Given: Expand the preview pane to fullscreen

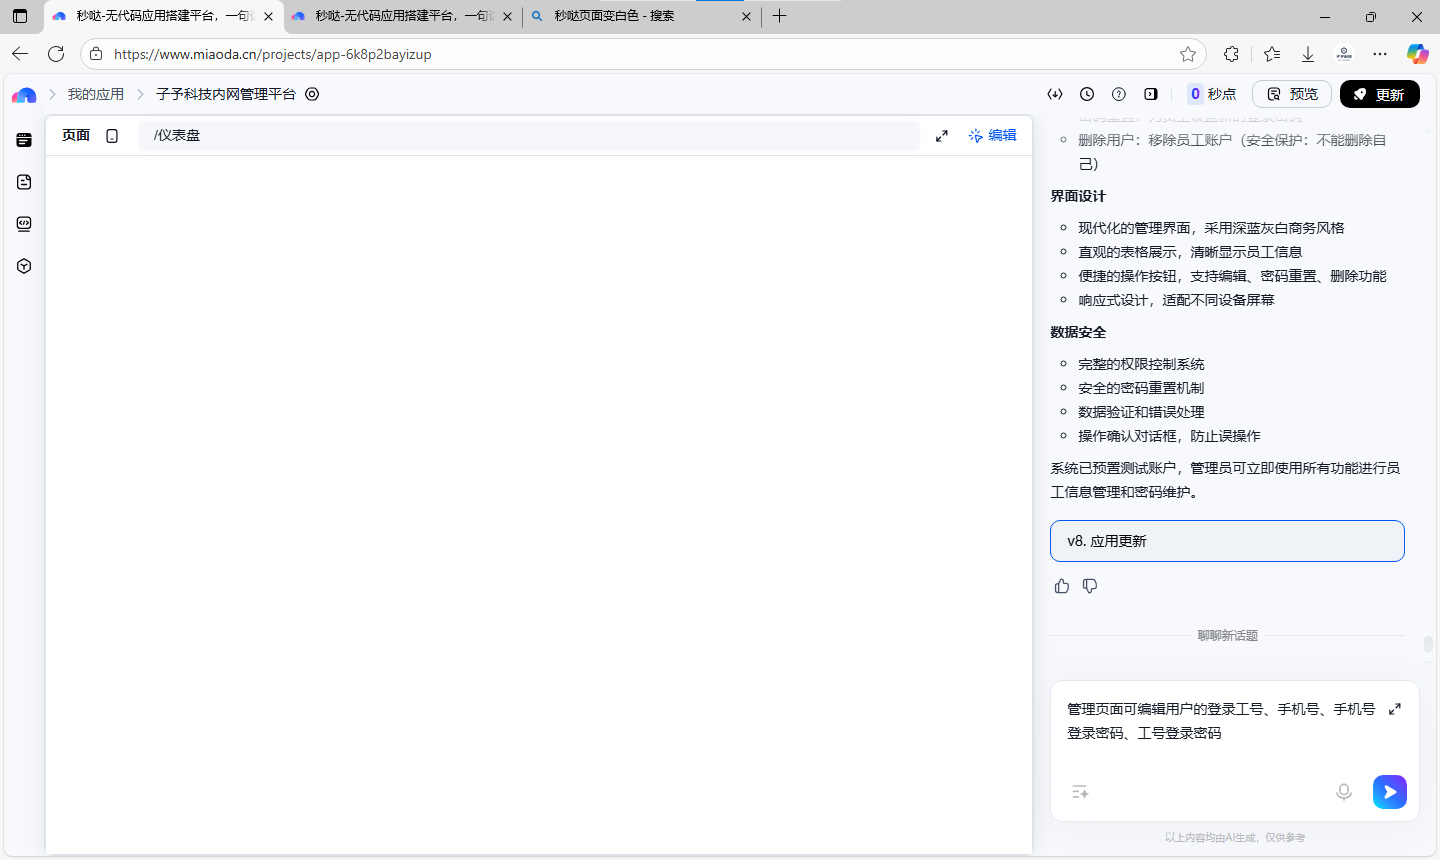Looking at the screenshot, I should click(x=942, y=136).
